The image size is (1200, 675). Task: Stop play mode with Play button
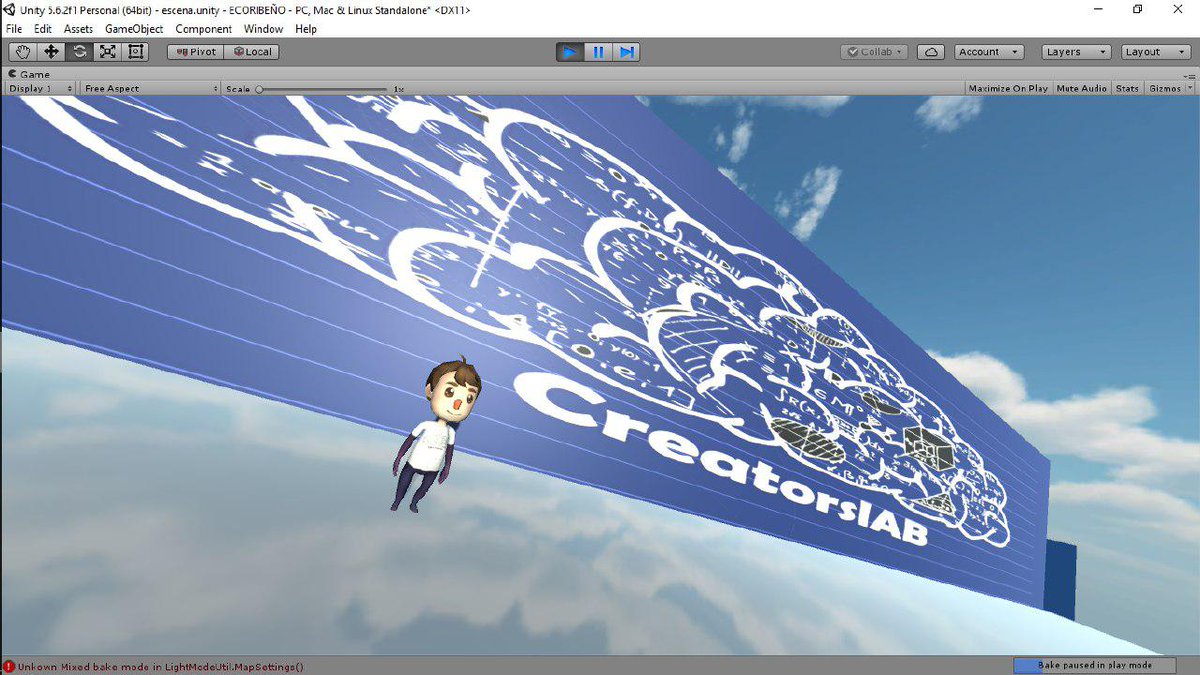[x=570, y=52]
